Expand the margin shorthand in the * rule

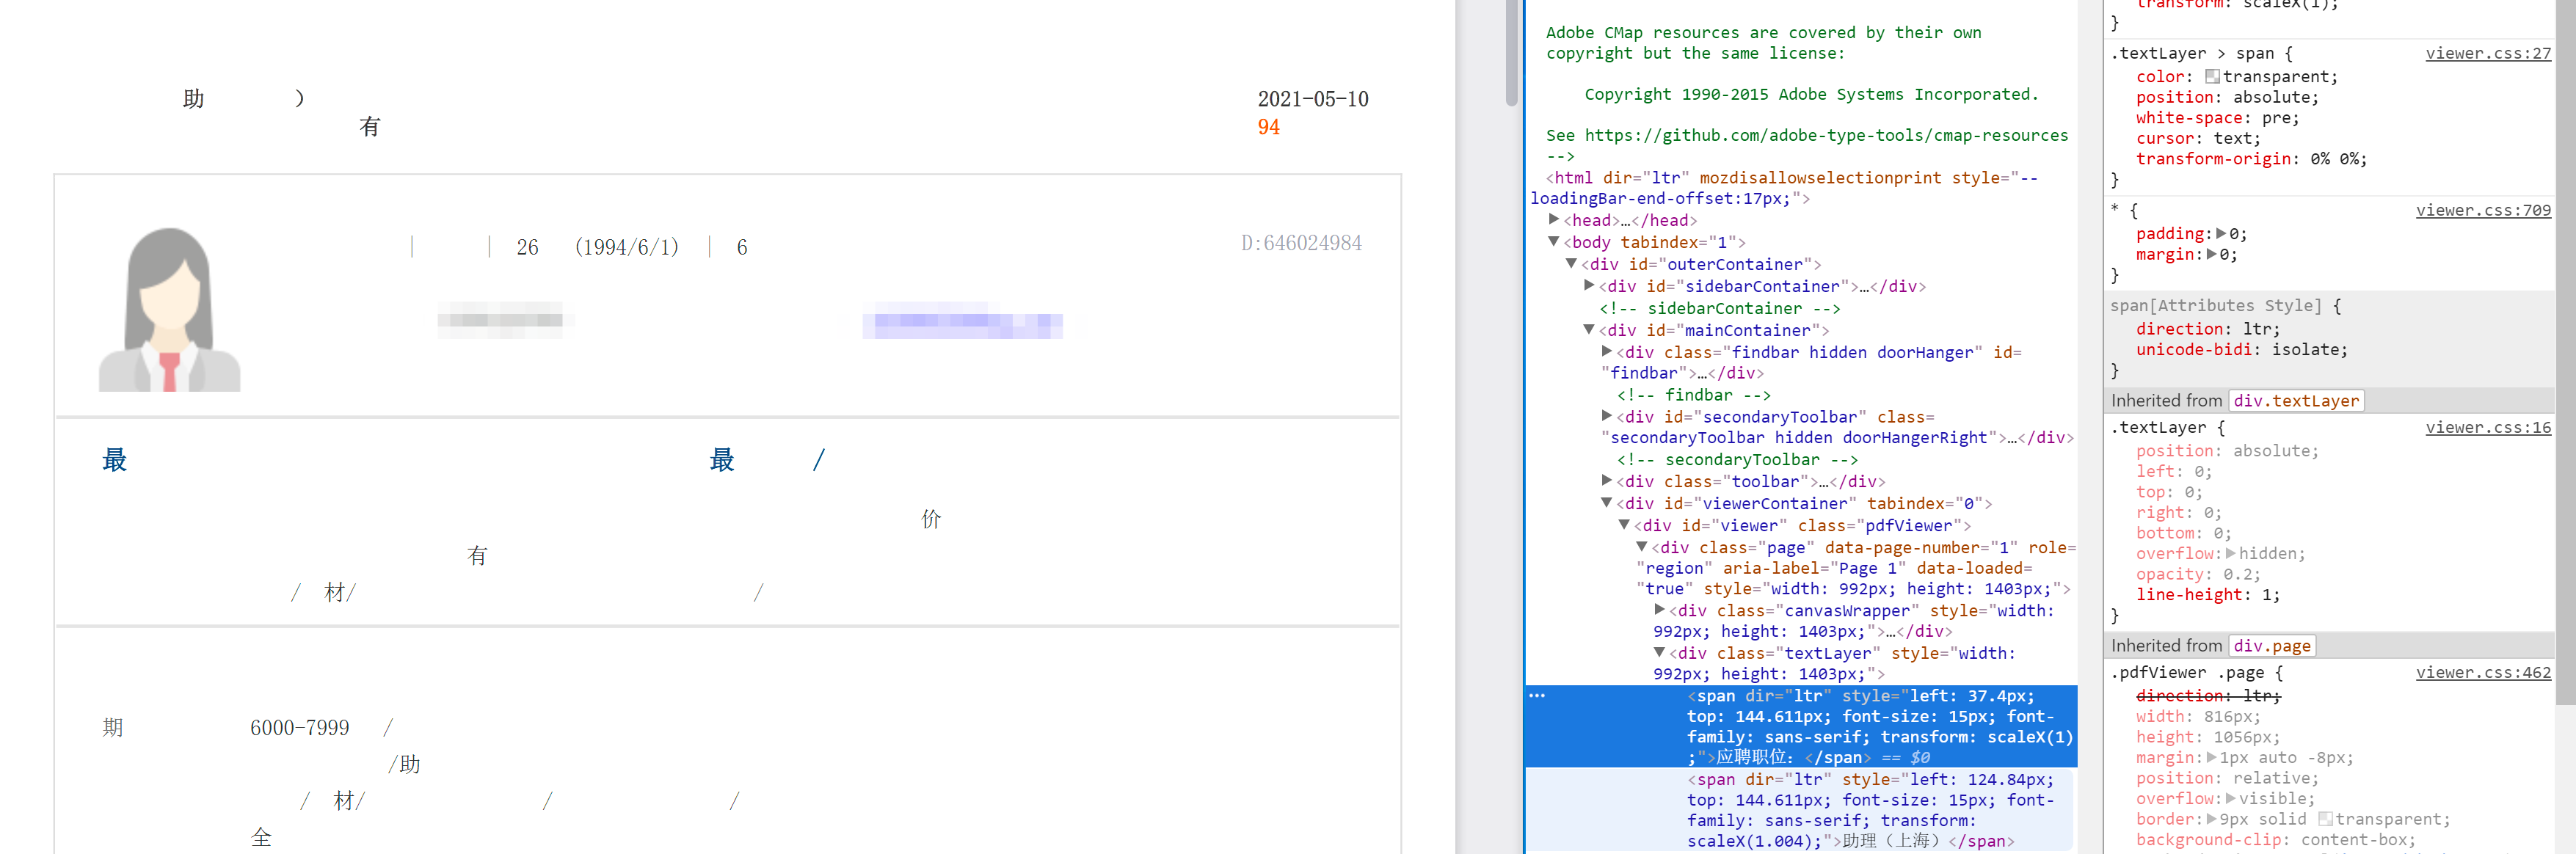pos(2213,254)
